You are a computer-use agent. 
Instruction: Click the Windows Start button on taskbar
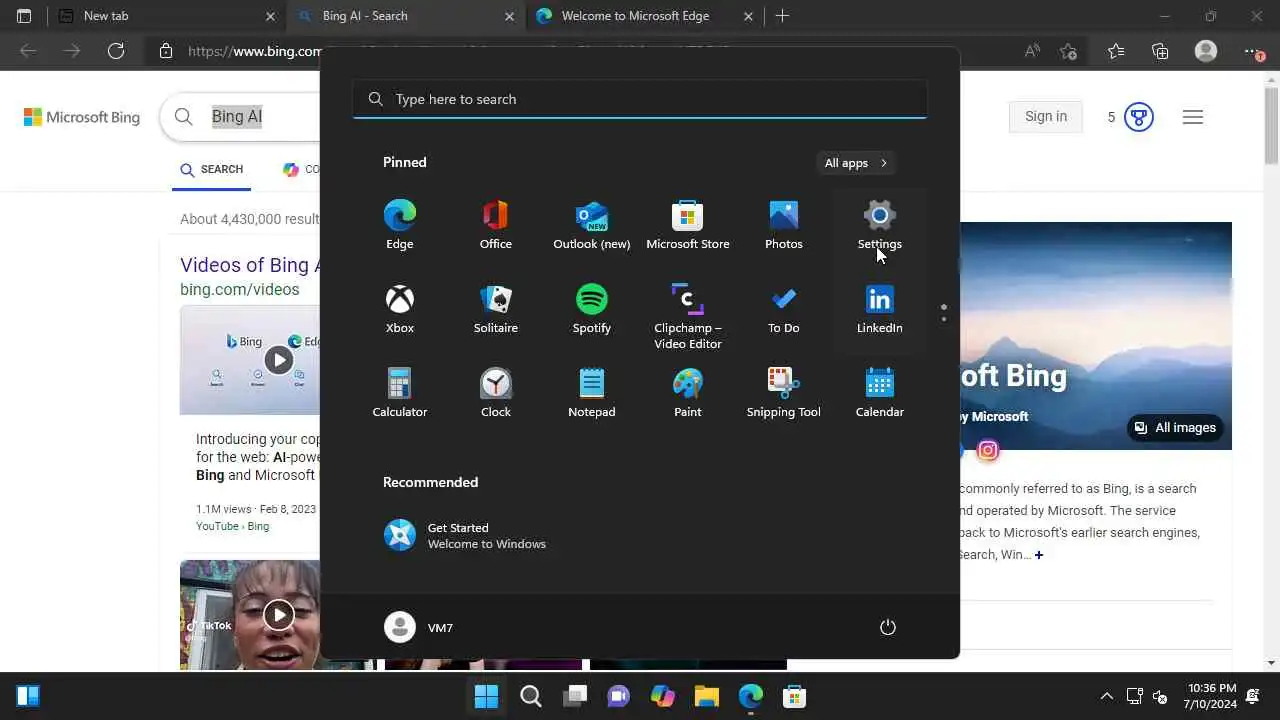click(x=486, y=696)
